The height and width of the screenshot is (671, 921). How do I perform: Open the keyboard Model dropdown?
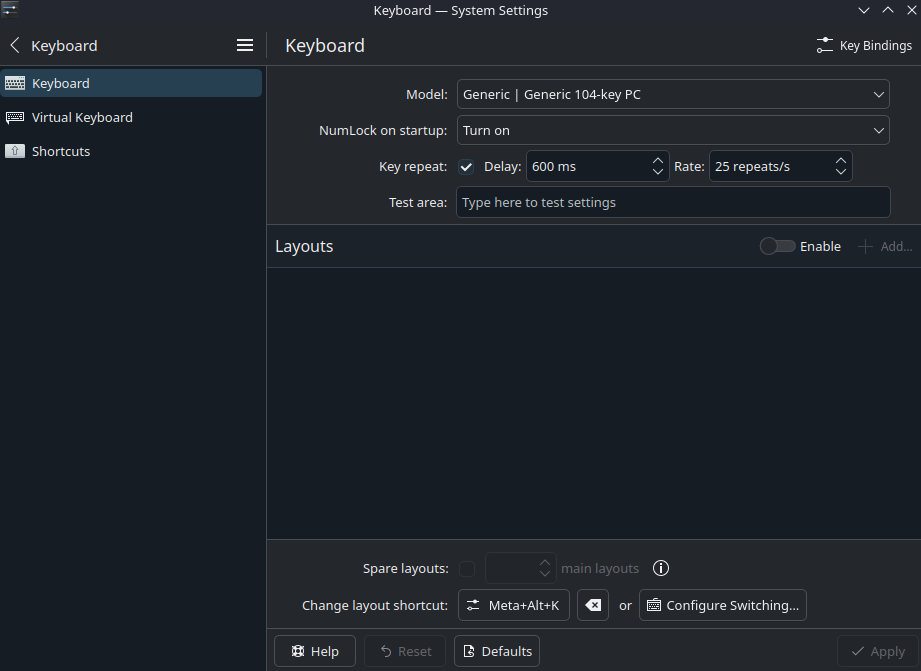[673, 94]
